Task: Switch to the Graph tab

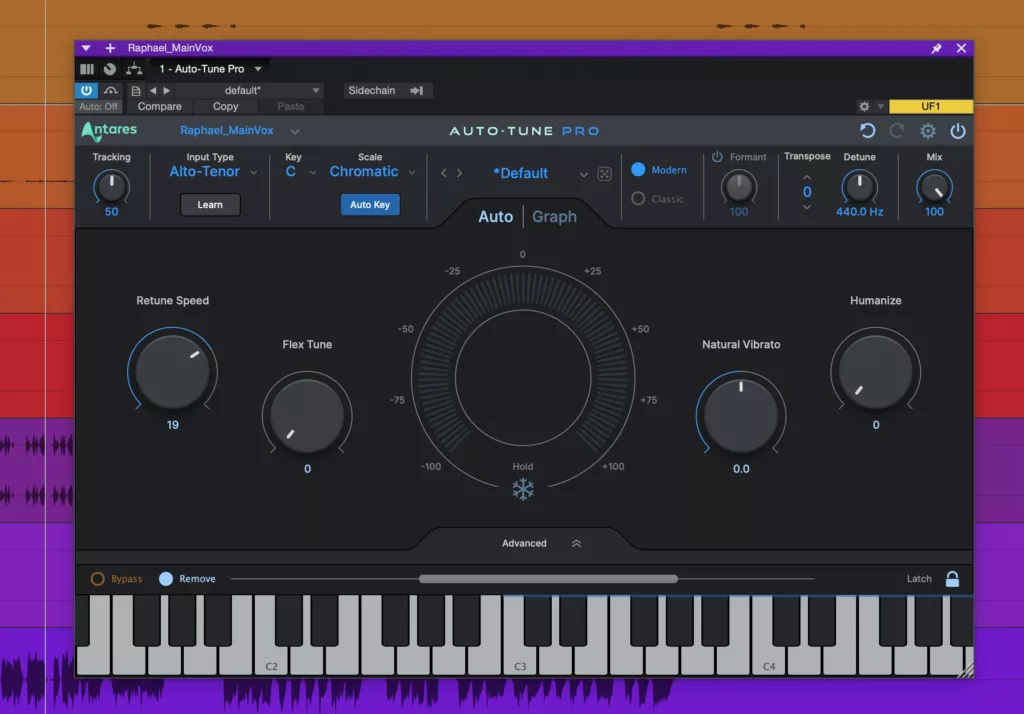Action: point(554,217)
